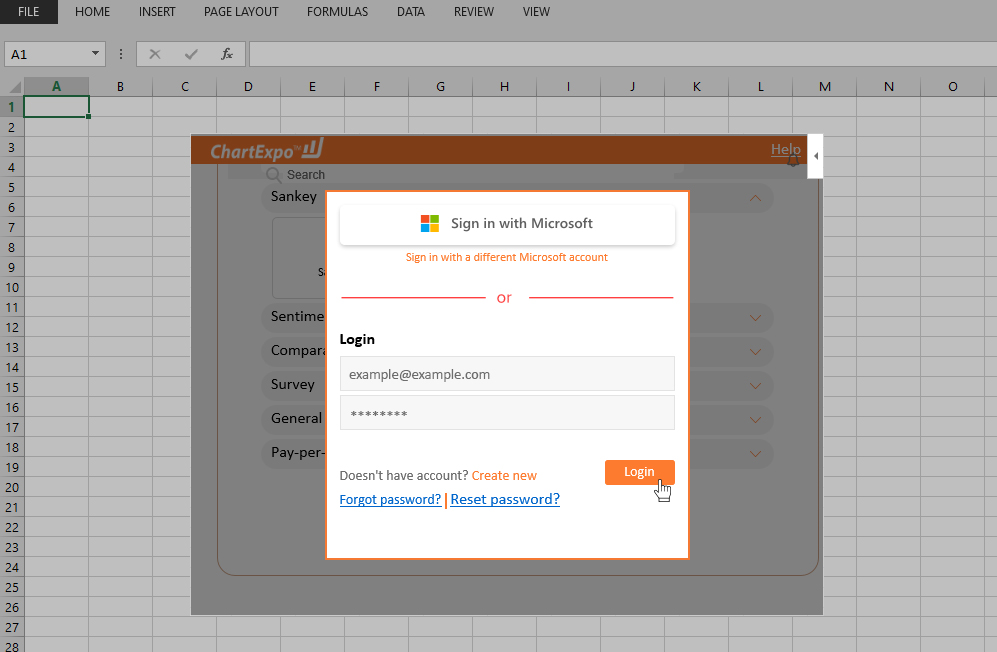
Task: Expand the Pay-per category chevron
Action: [x=755, y=454]
